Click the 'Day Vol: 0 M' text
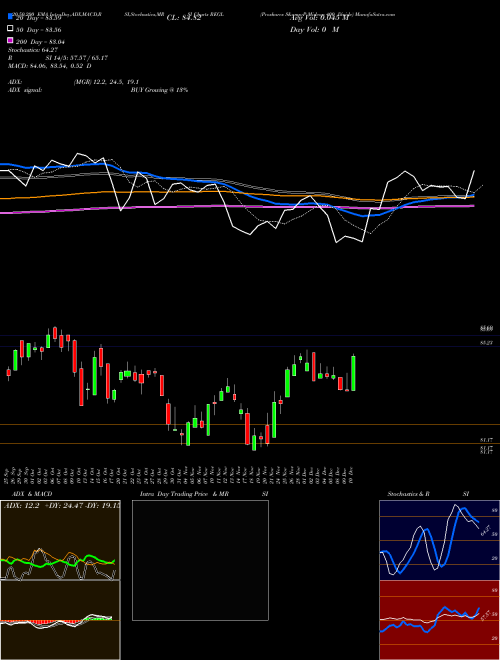500x660 pixels. (x=314, y=29)
